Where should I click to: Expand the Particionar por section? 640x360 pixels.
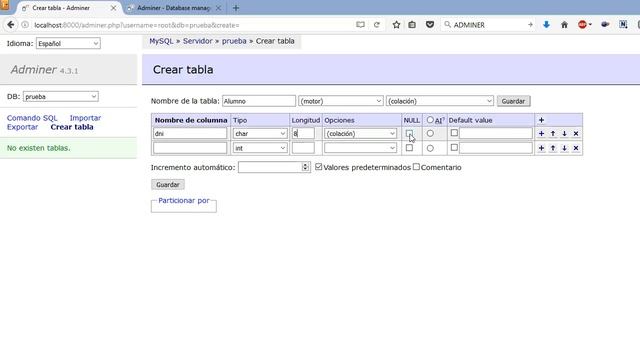coord(184,200)
